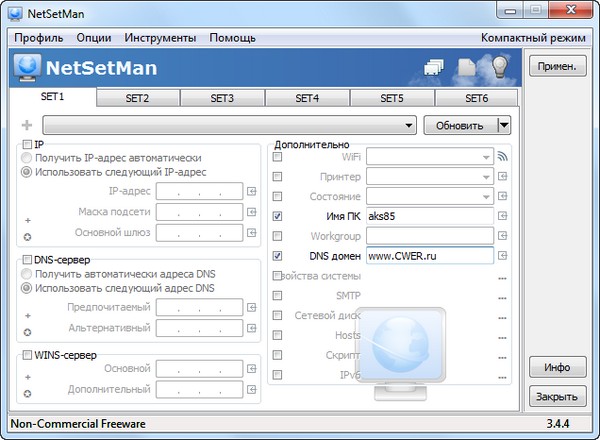The width and height of the screenshot is (600, 440).
Task: Open Hosts settings ellipsis
Action: pos(502,338)
